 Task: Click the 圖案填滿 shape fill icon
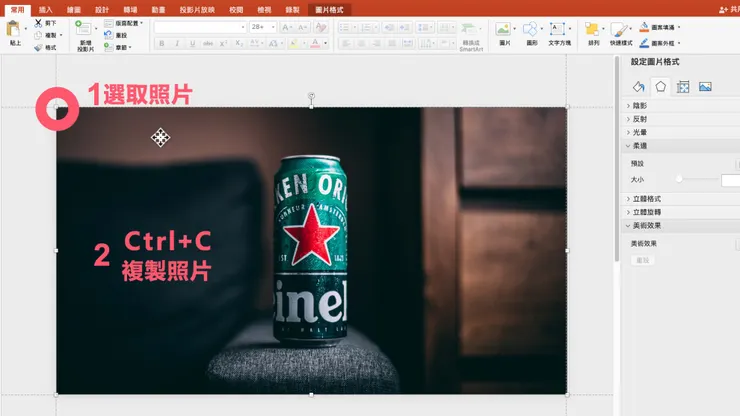coord(644,27)
